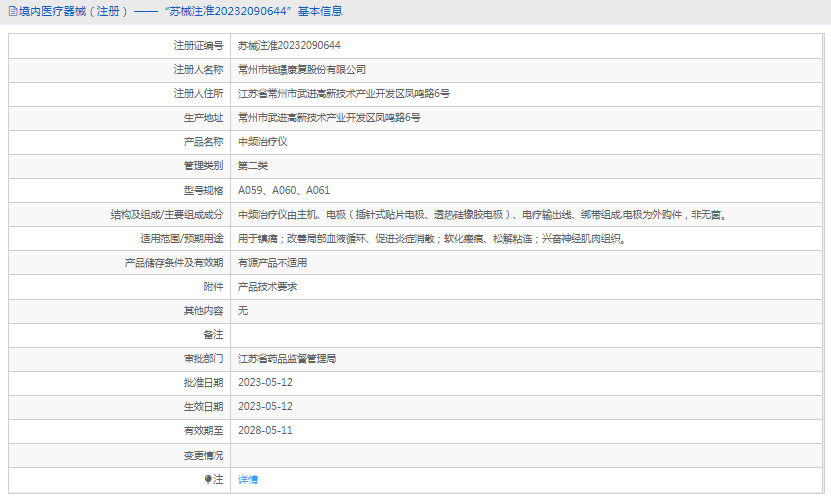Screen dimensions: 831x499
Task: Select model spec A059、A060、A061
Action: click(x=284, y=190)
